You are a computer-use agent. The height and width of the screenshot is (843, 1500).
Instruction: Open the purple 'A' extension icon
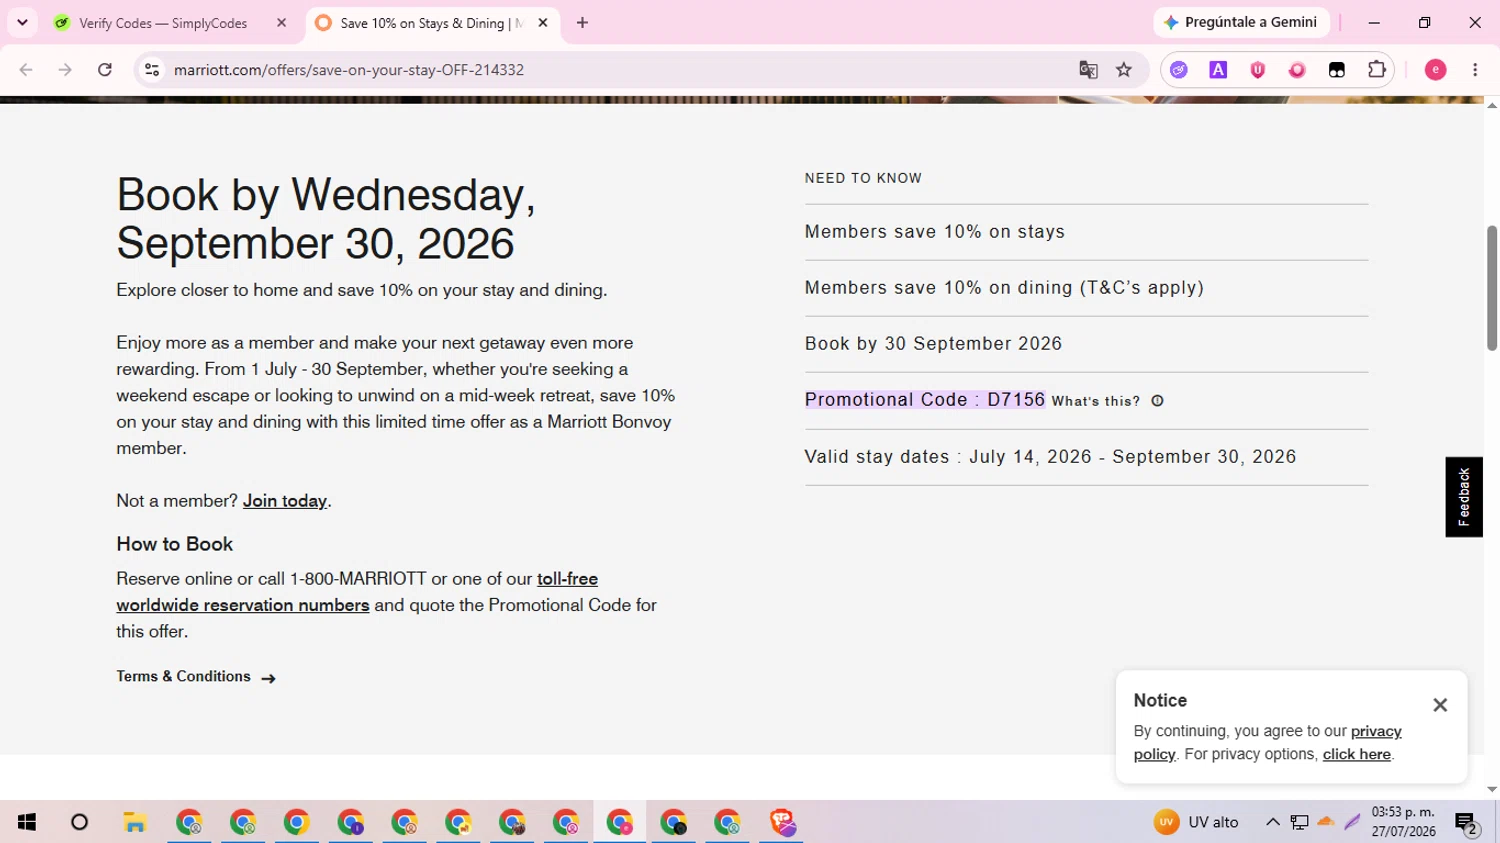(1218, 70)
